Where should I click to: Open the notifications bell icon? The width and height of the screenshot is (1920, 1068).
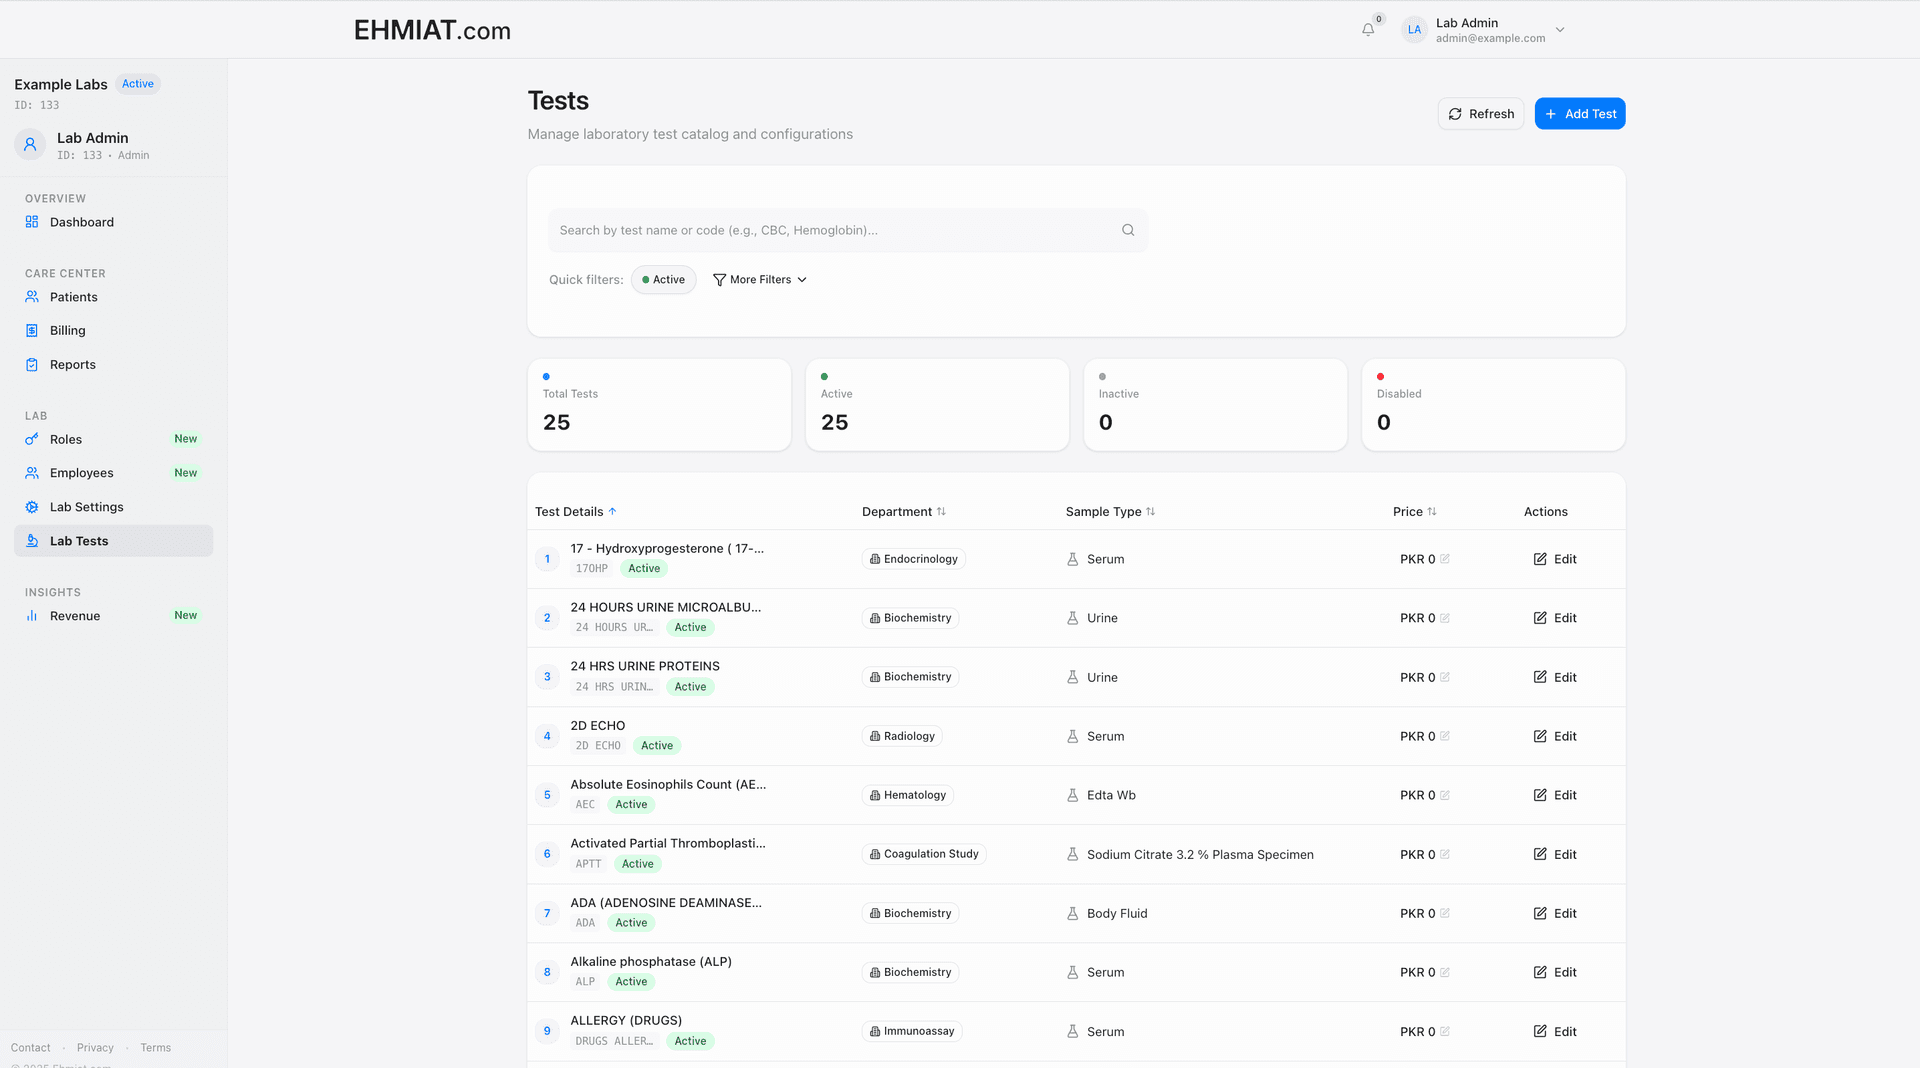(1368, 30)
